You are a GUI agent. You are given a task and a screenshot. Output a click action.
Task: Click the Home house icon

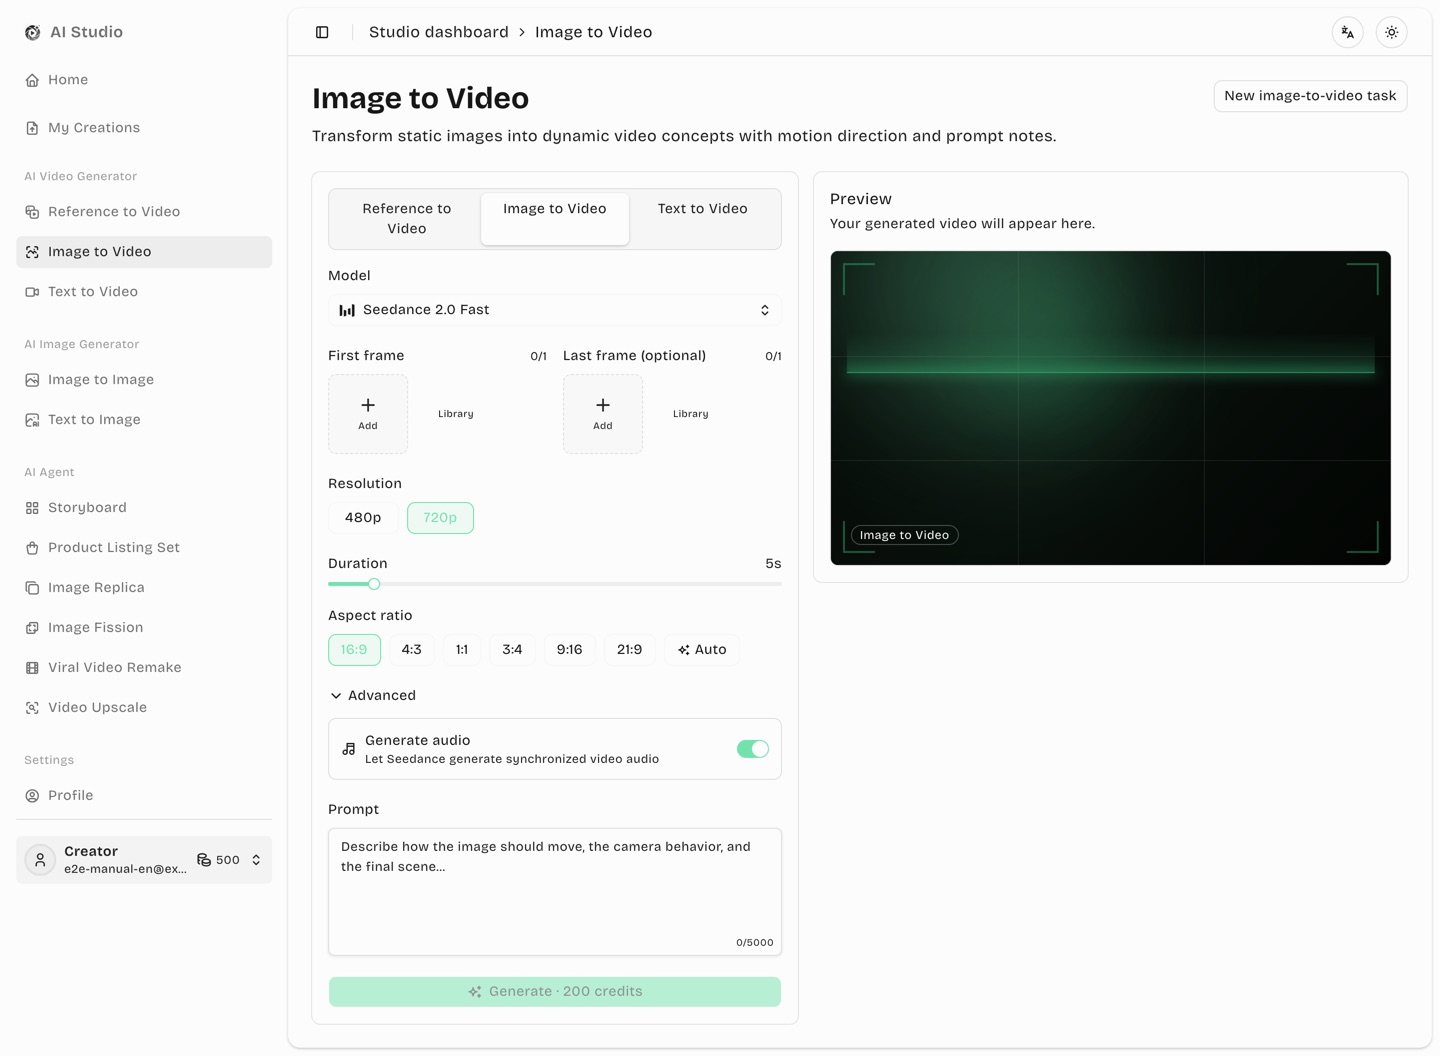click(x=32, y=80)
